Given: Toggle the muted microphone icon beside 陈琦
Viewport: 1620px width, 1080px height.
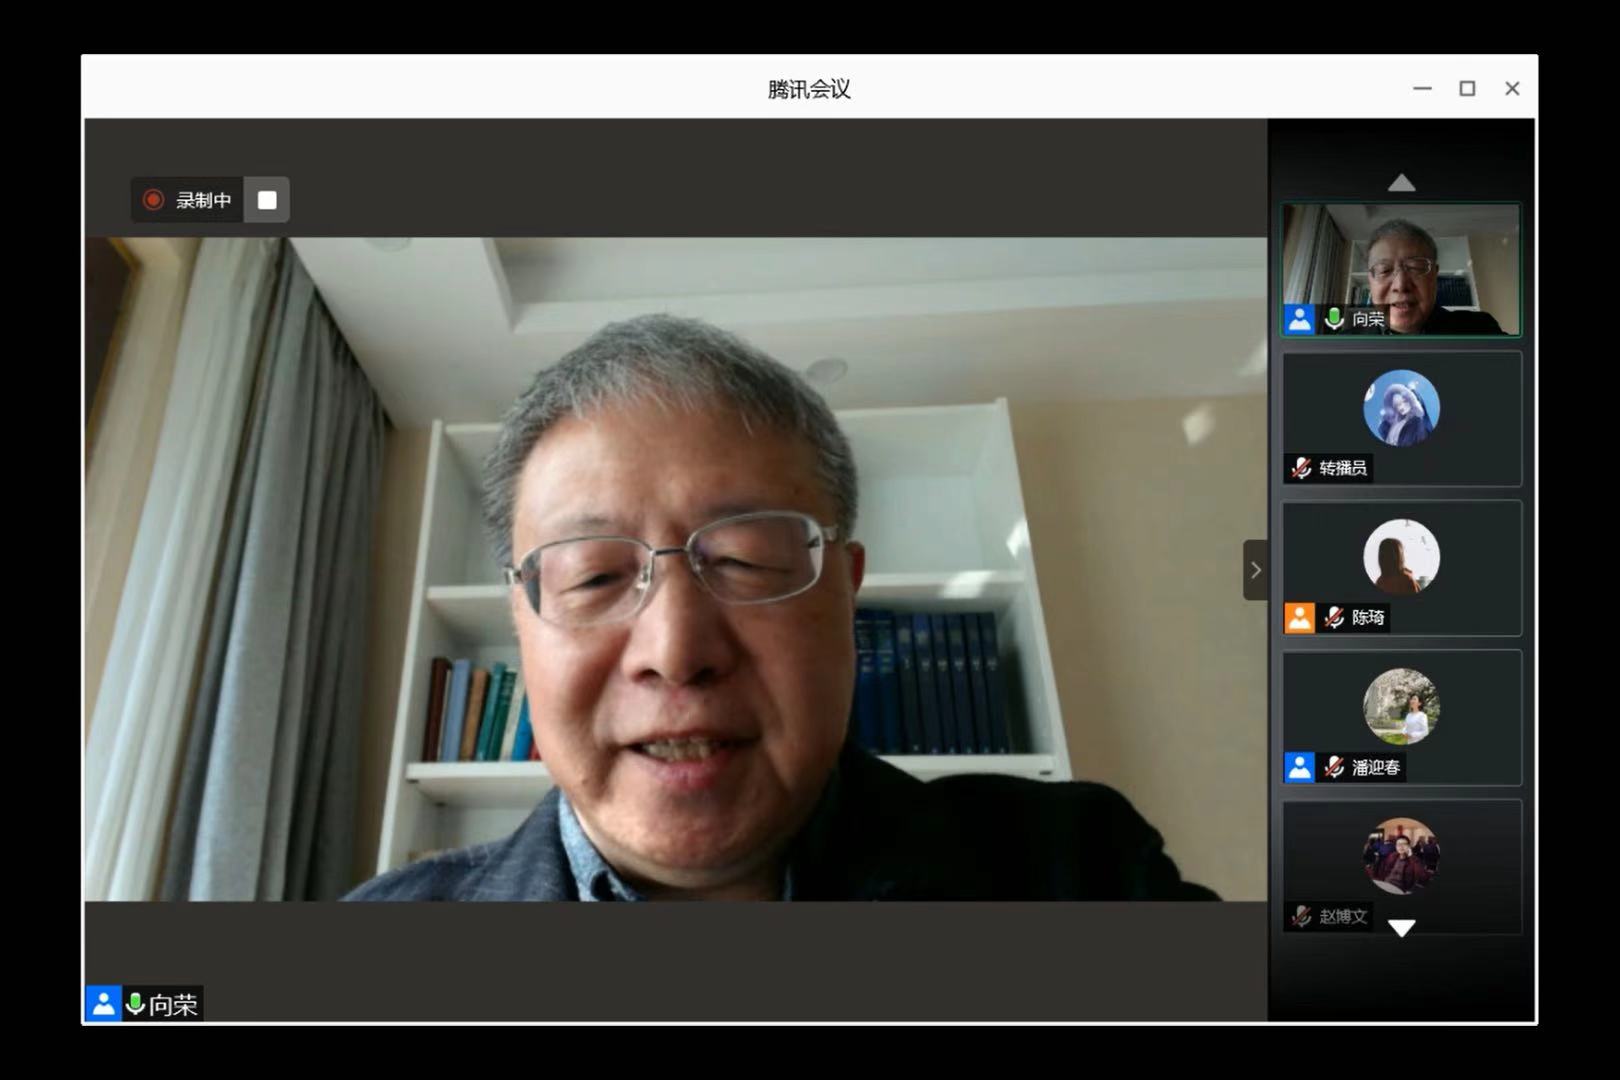Looking at the screenshot, I should click(x=1334, y=618).
